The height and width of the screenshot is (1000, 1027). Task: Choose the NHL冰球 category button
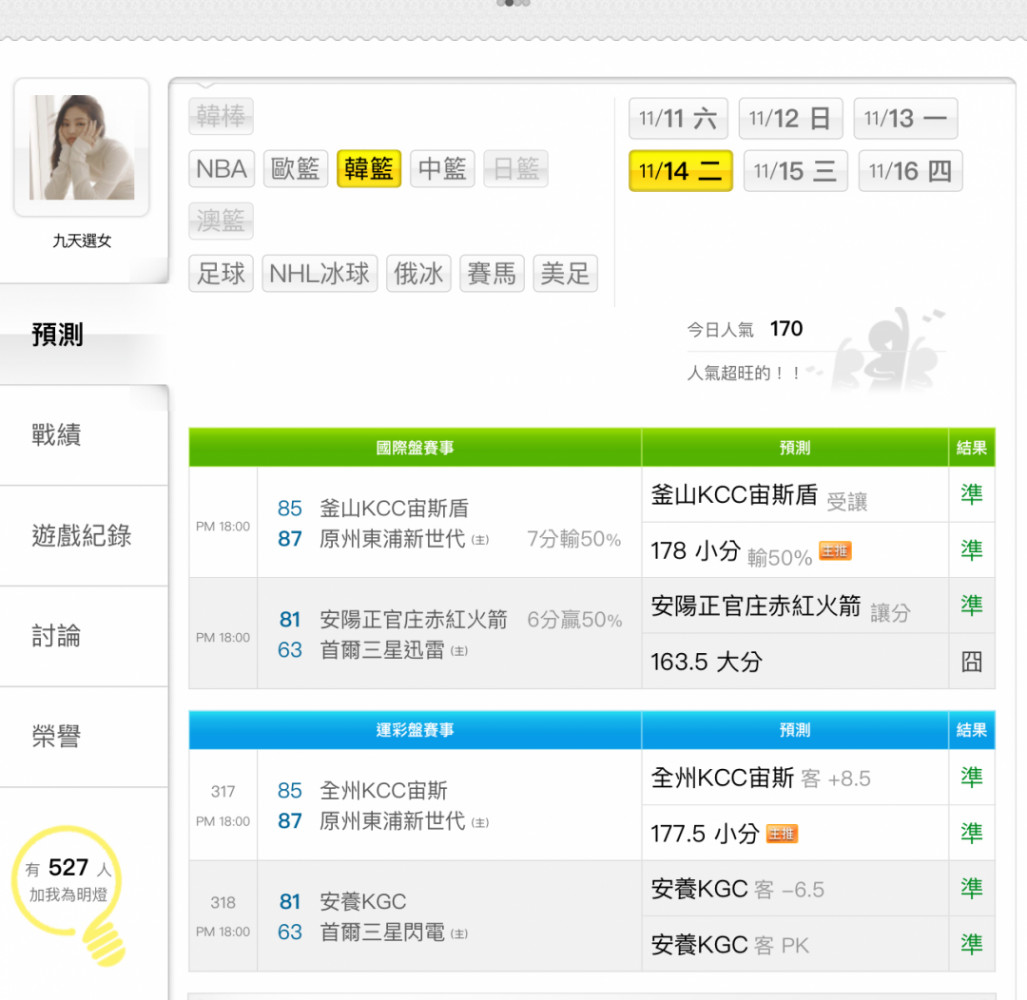click(319, 274)
